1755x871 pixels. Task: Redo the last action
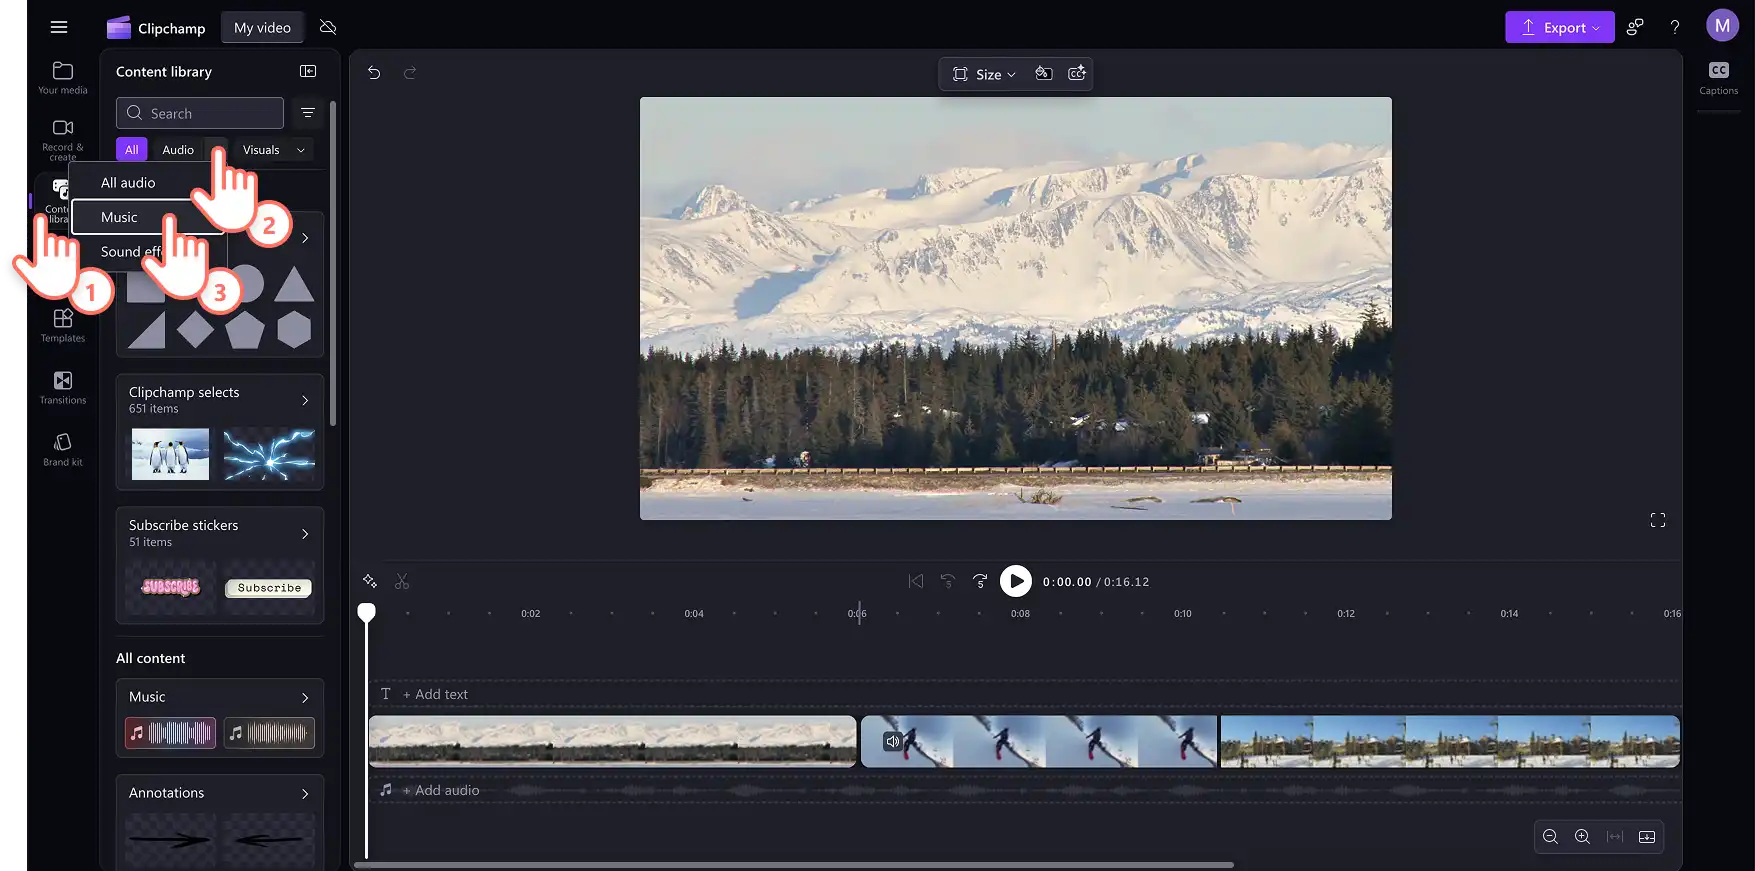(409, 73)
